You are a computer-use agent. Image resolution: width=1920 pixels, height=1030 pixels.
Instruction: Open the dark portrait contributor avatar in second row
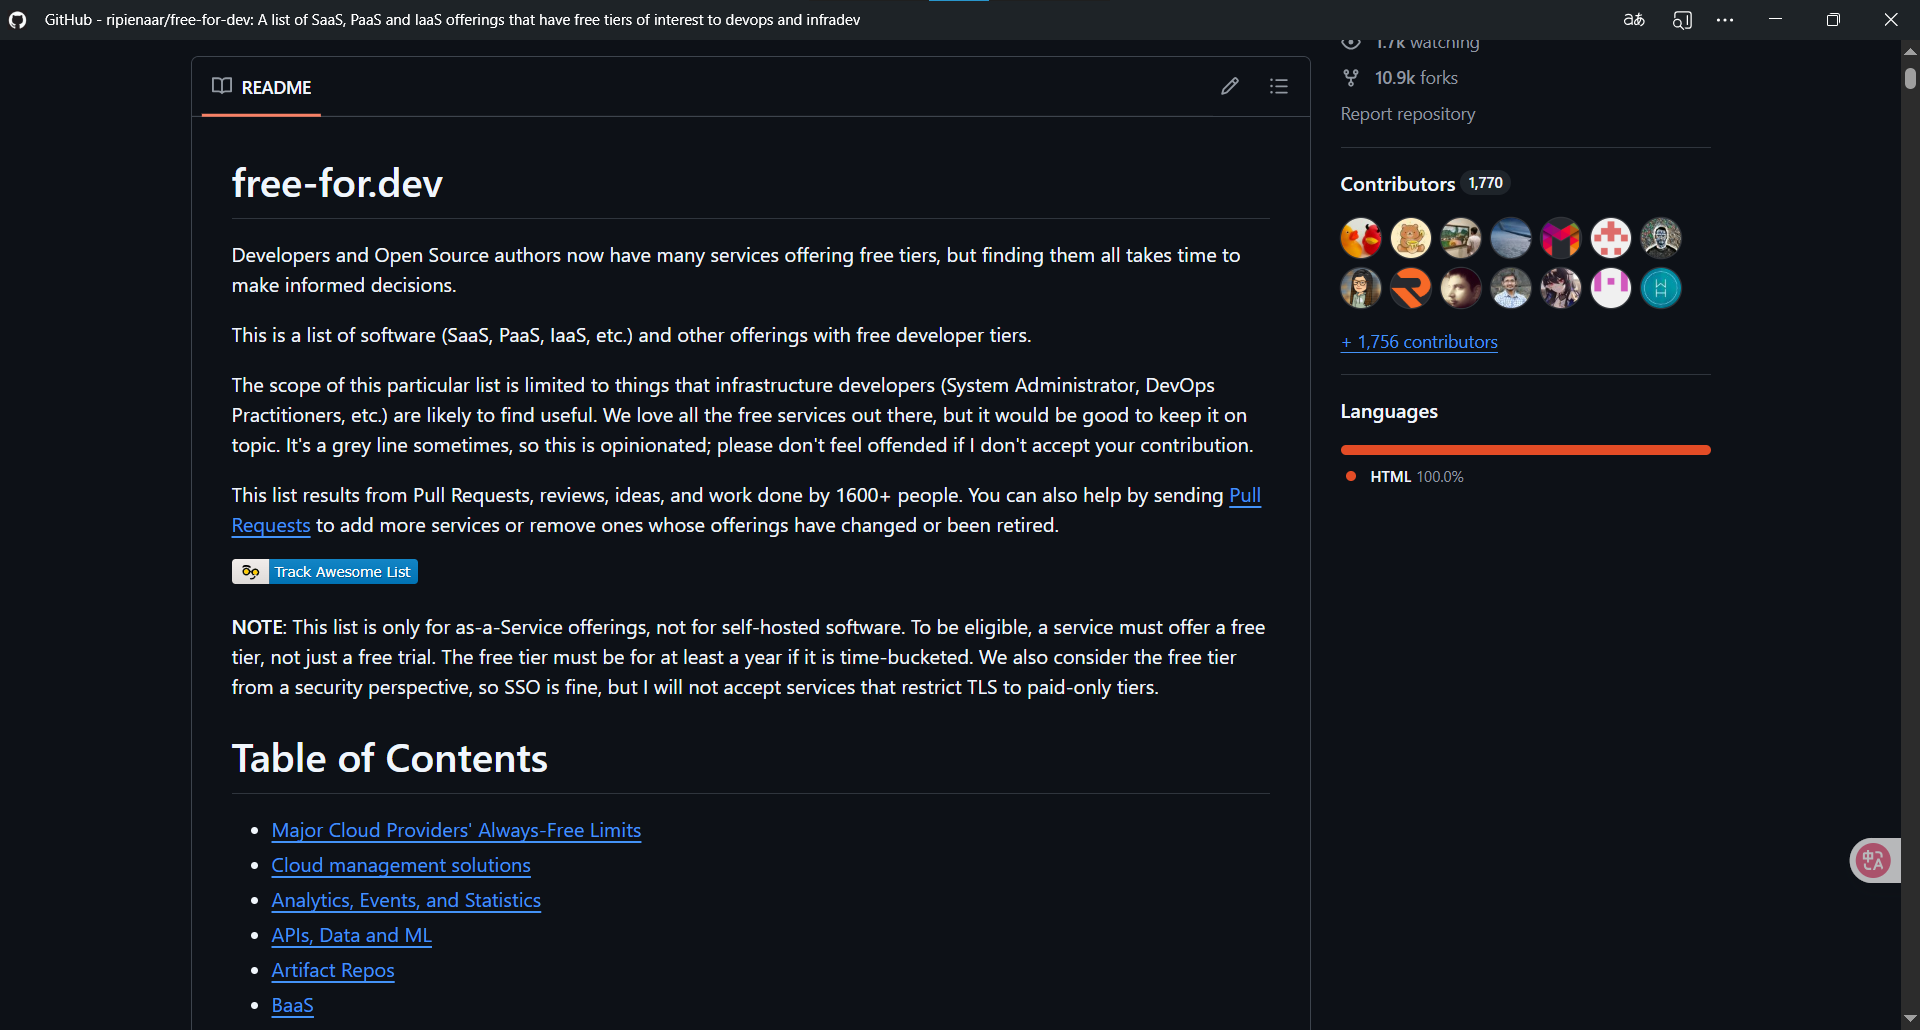[1461, 288]
